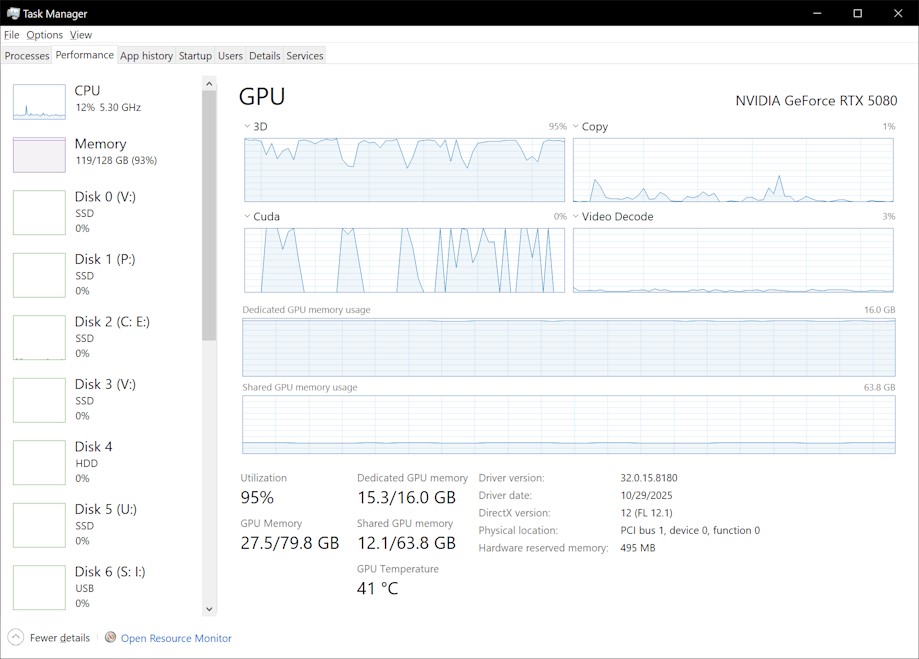Click the 41 °C GPU Temperature value

coord(377,588)
